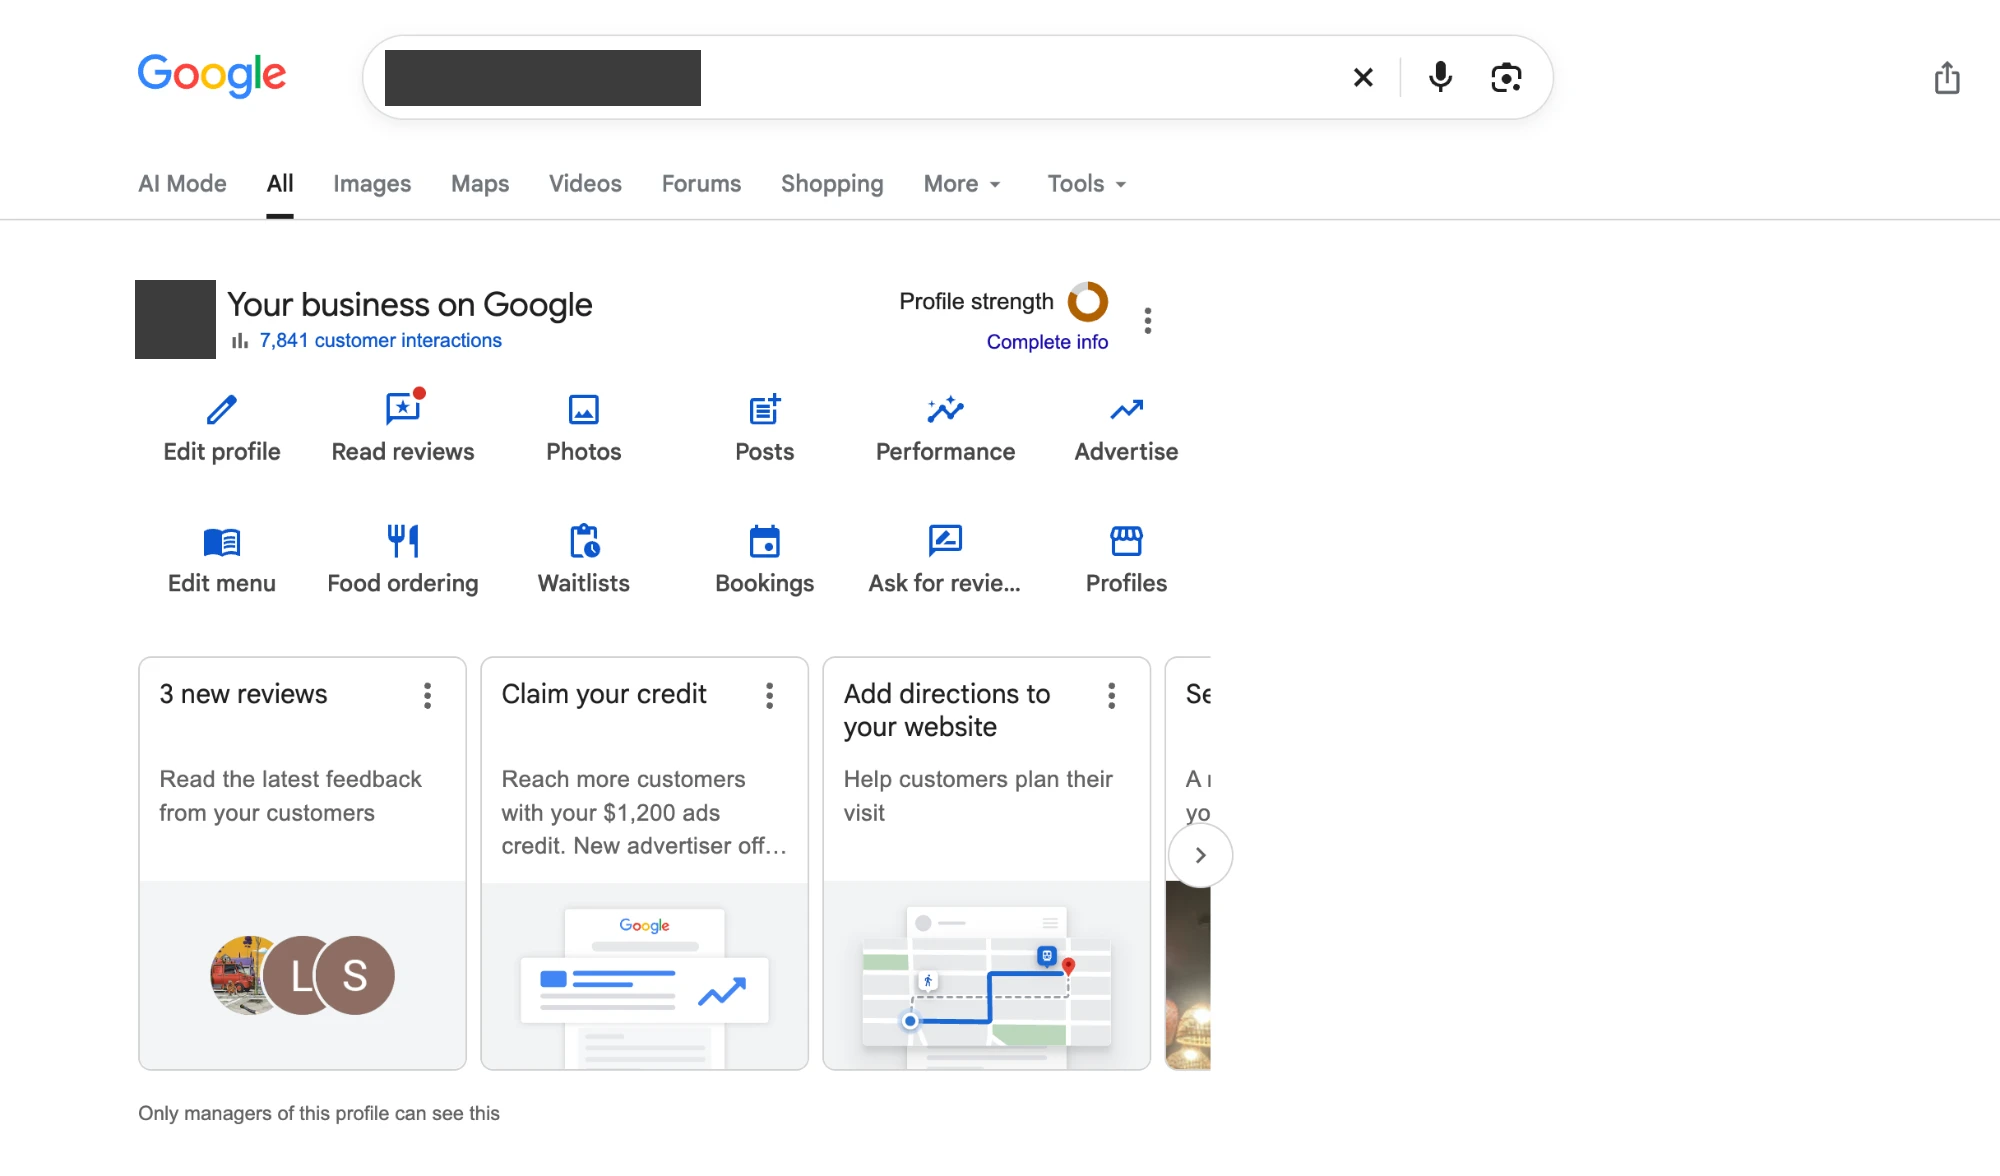Open 7,841 customer interactions link

[380, 341]
